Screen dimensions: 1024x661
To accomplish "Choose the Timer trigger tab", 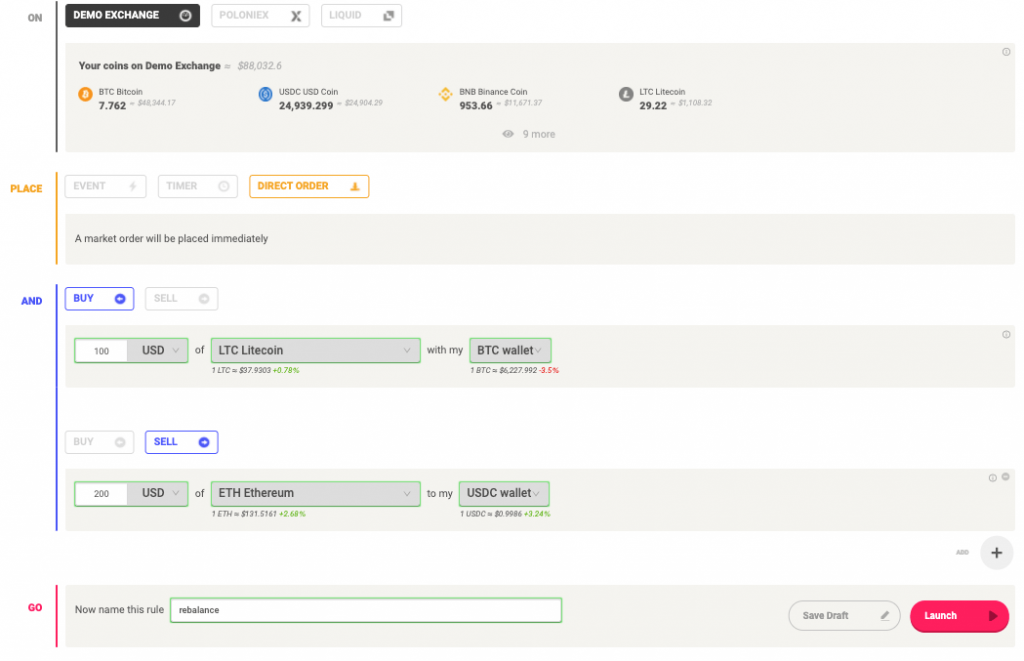I will coord(197,187).
